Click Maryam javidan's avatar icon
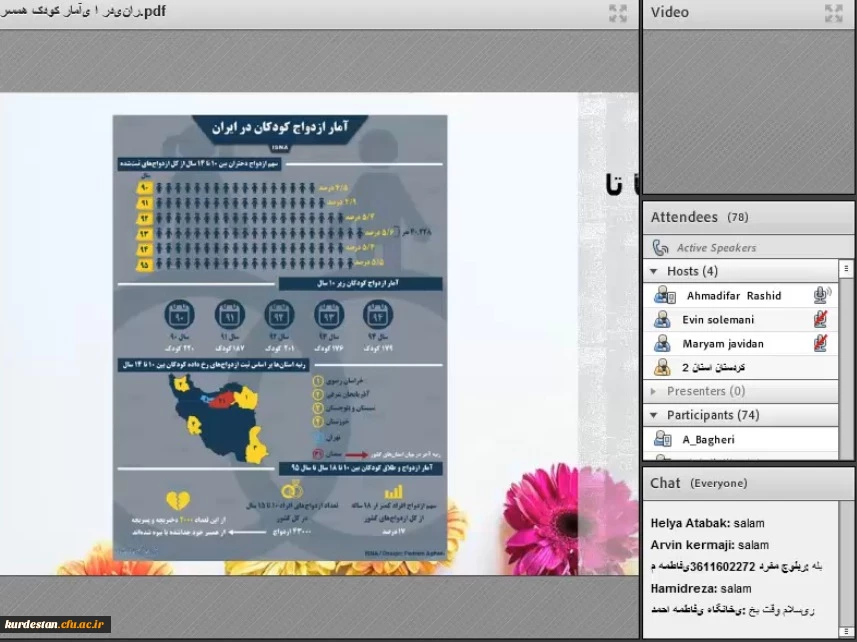Viewport: 857px width, 642px height. click(662, 344)
